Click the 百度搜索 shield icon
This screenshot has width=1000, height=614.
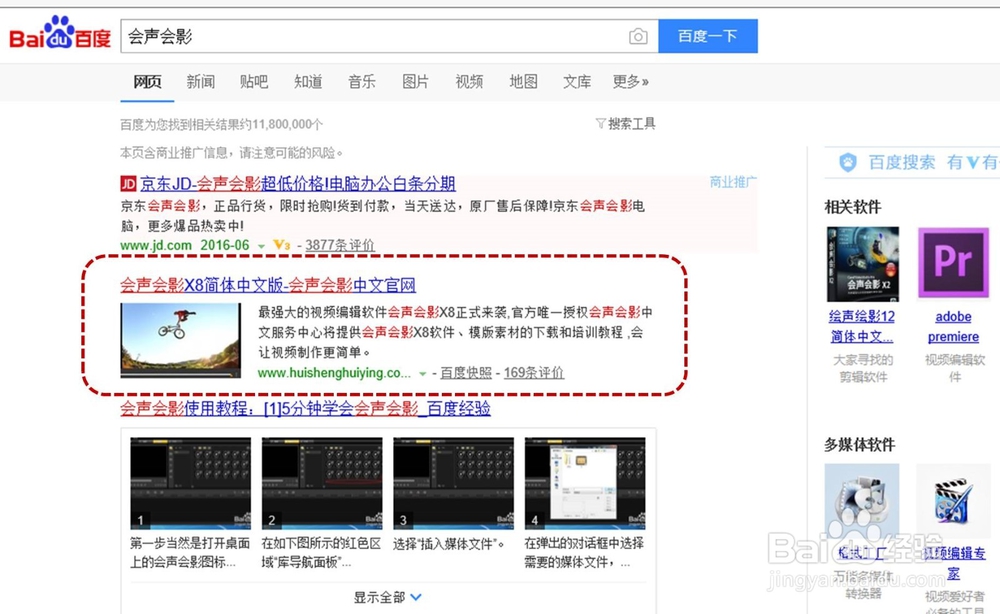(848, 163)
